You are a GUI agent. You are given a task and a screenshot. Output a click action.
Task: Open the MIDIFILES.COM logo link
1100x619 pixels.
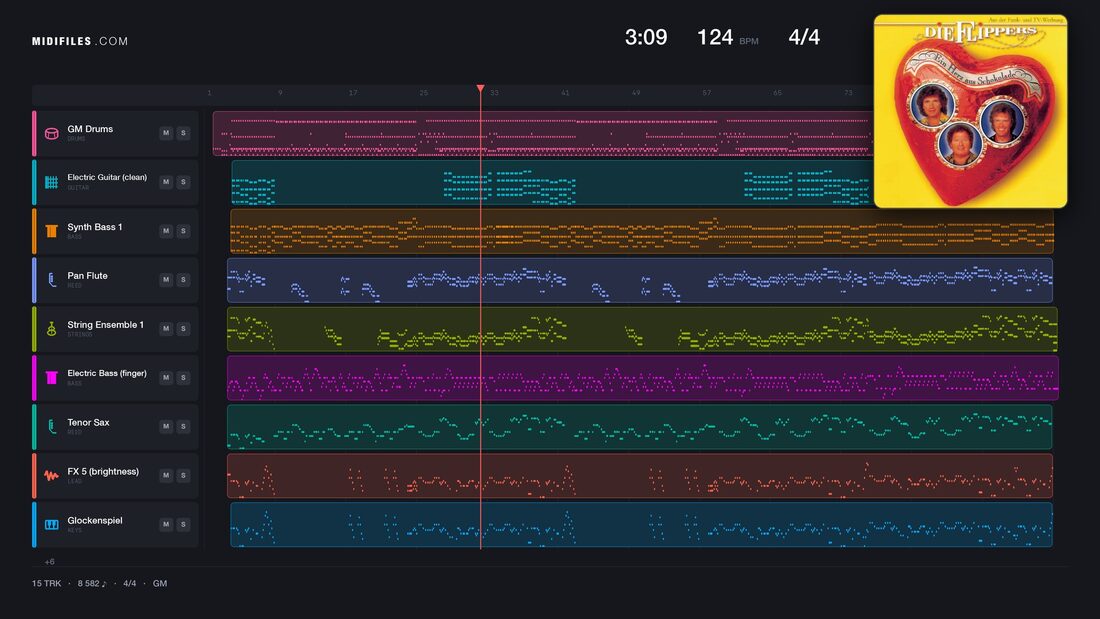click(80, 41)
